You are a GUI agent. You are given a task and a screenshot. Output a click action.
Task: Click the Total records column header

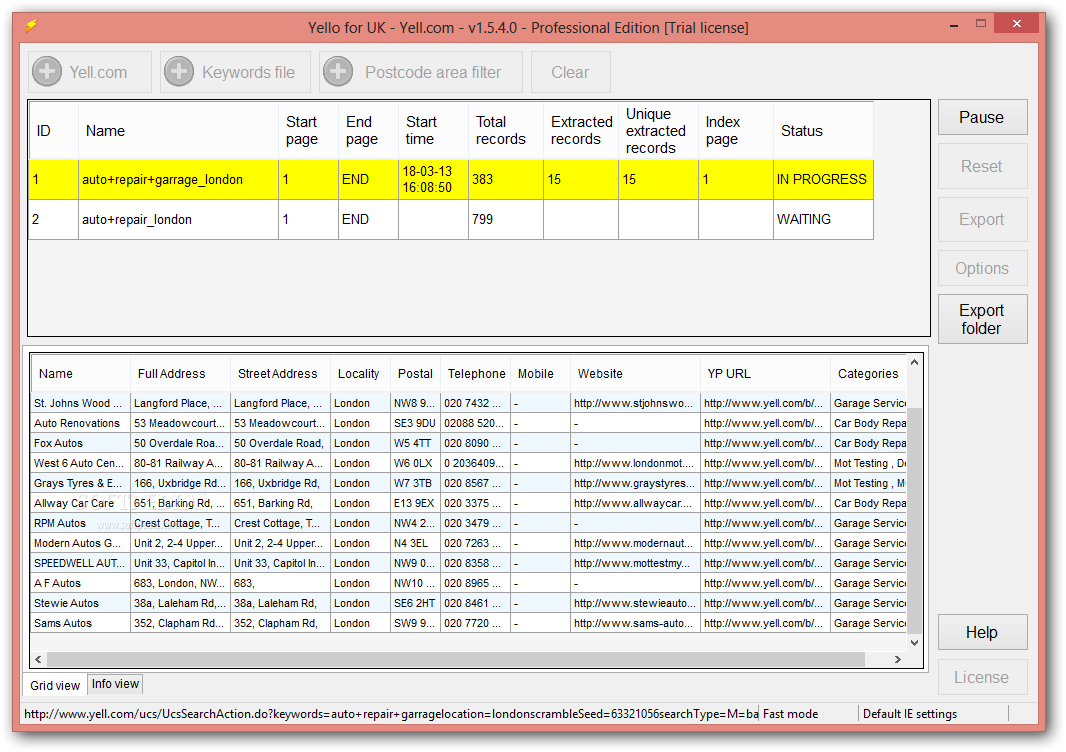click(x=506, y=131)
